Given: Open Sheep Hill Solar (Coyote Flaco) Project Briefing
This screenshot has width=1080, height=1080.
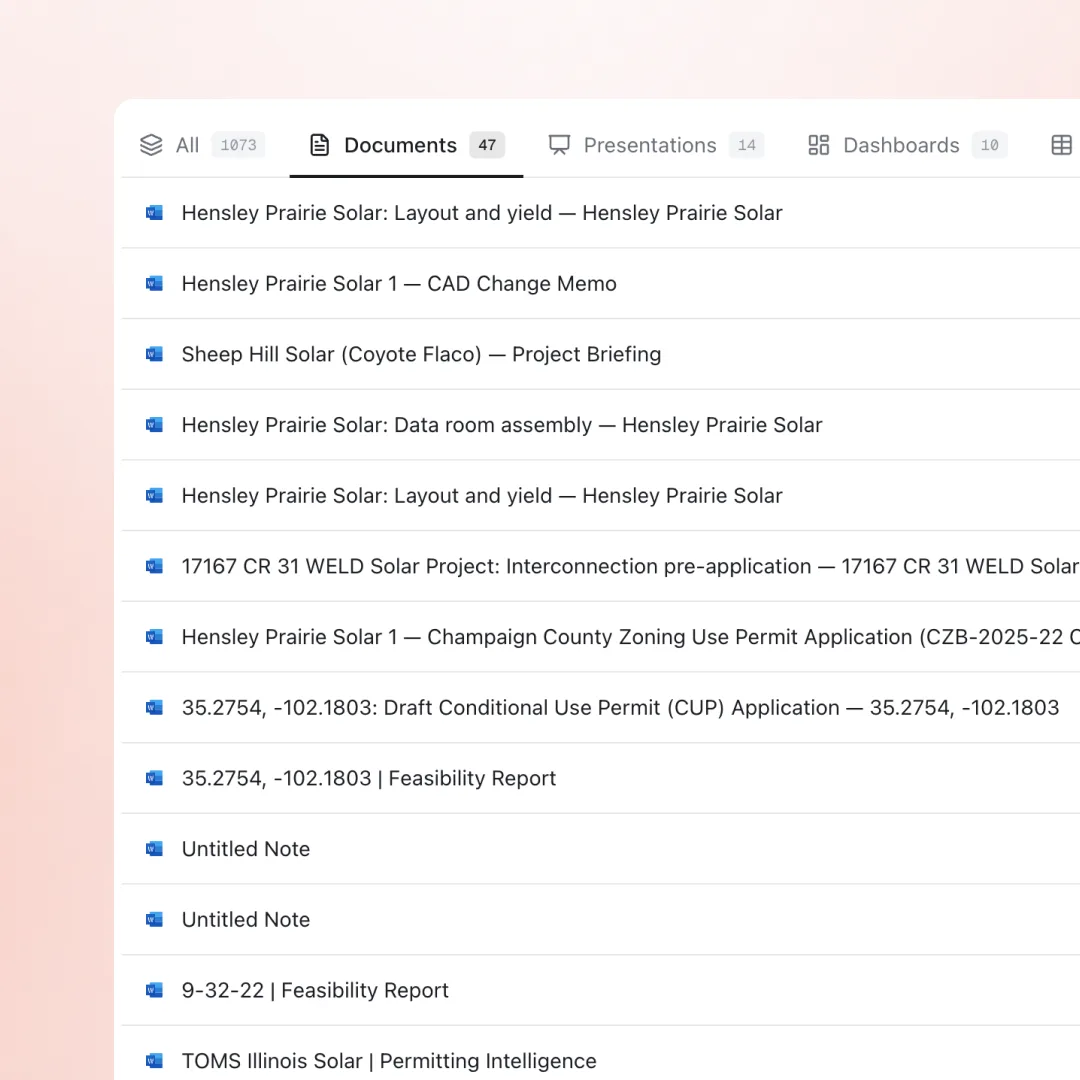Looking at the screenshot, I should [x=422, y=354].
